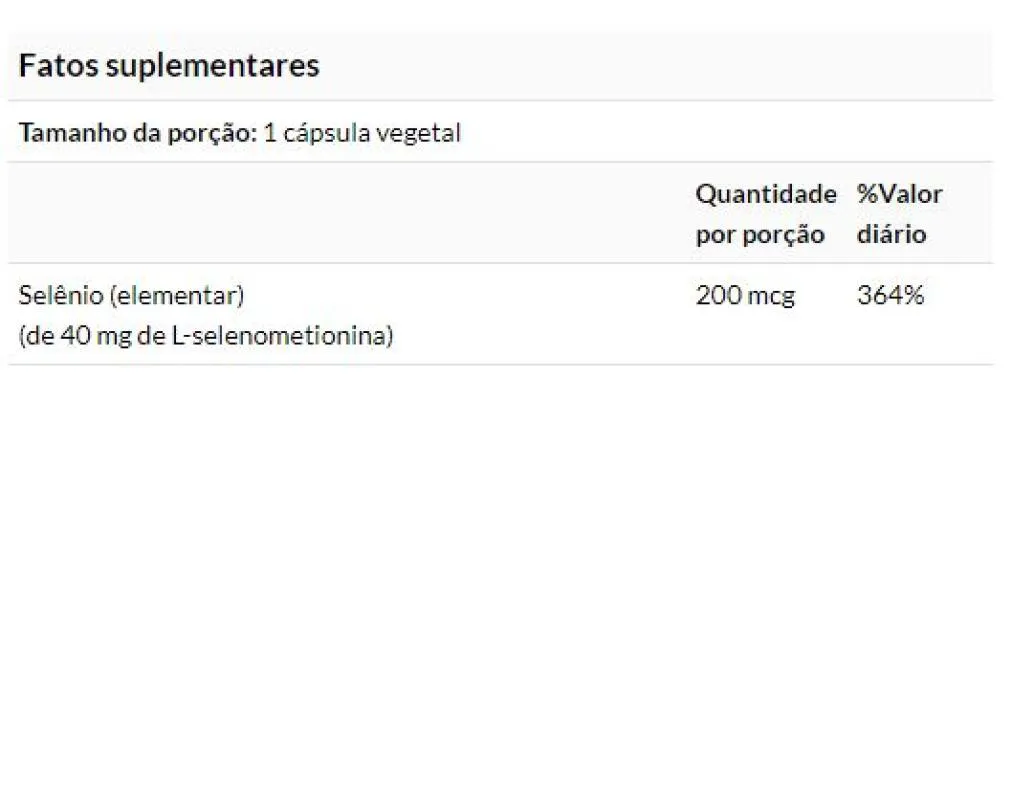Screen dimensions: 1012x800
Task: Select the Selênio (elementar) ingredient name
Action: coord(132,295)
